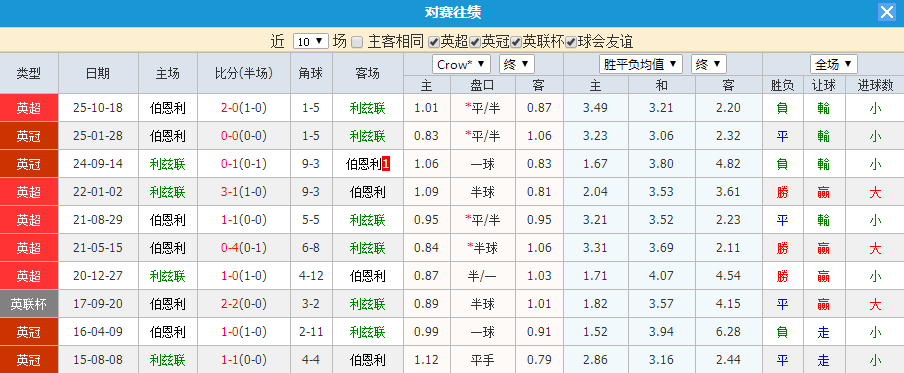Open score 2-0(1-0) of the 25-10-18 match
The height and width of the screenshot is (373, 904).
(x=244, y=108)
